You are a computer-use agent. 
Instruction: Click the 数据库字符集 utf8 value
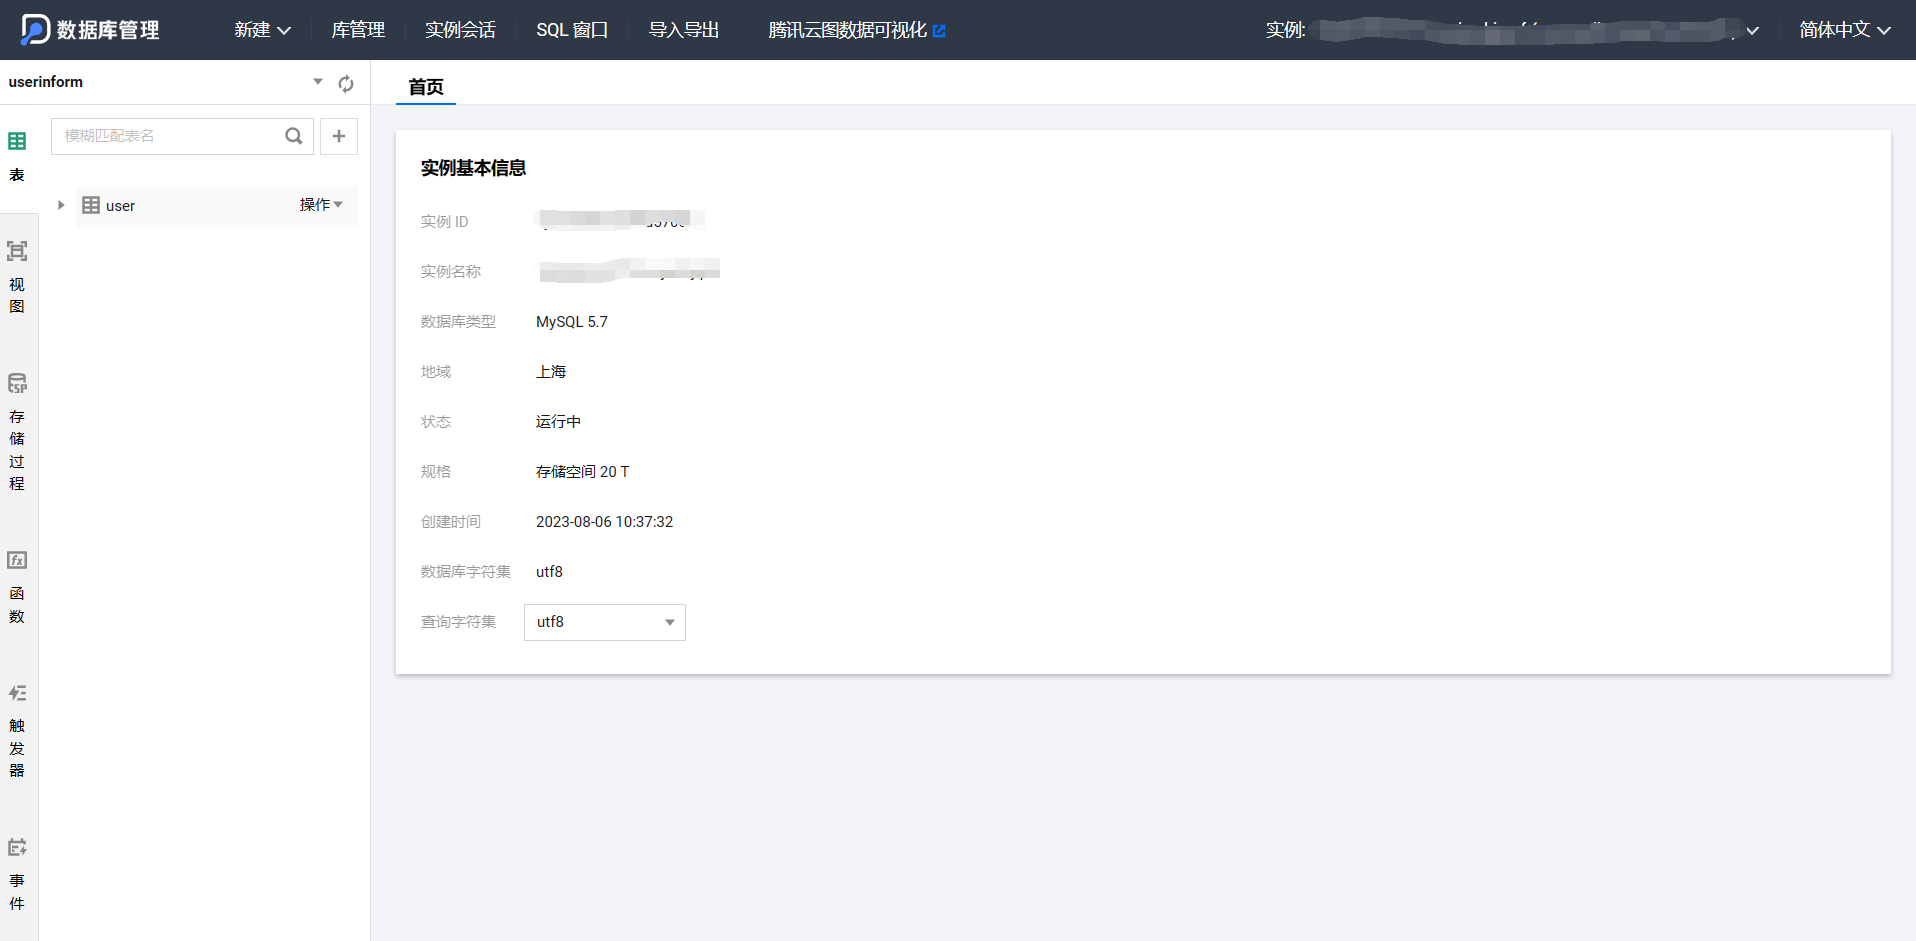[x=549, y=572]
